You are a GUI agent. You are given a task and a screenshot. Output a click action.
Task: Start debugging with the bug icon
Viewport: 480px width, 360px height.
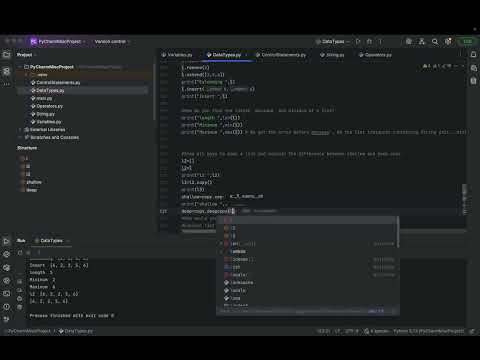pyautogui.click(x=369, y=42)
